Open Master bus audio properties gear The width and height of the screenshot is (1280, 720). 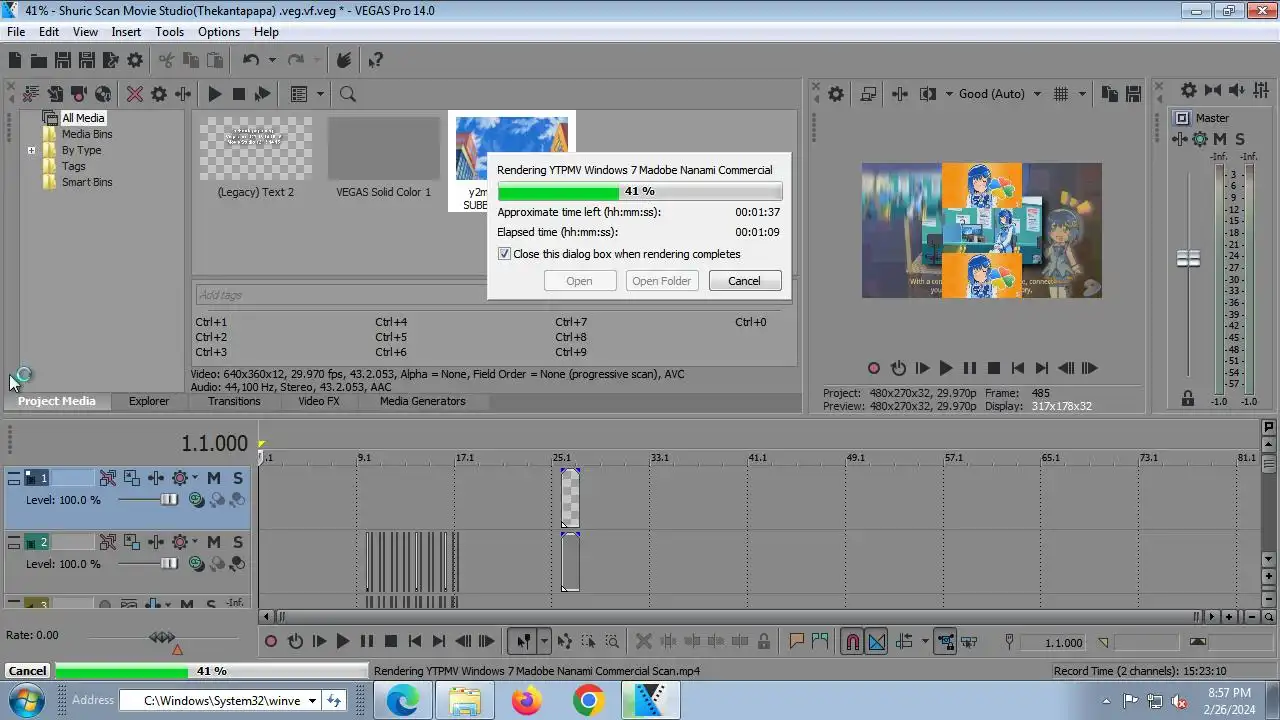coord(1188,90)
